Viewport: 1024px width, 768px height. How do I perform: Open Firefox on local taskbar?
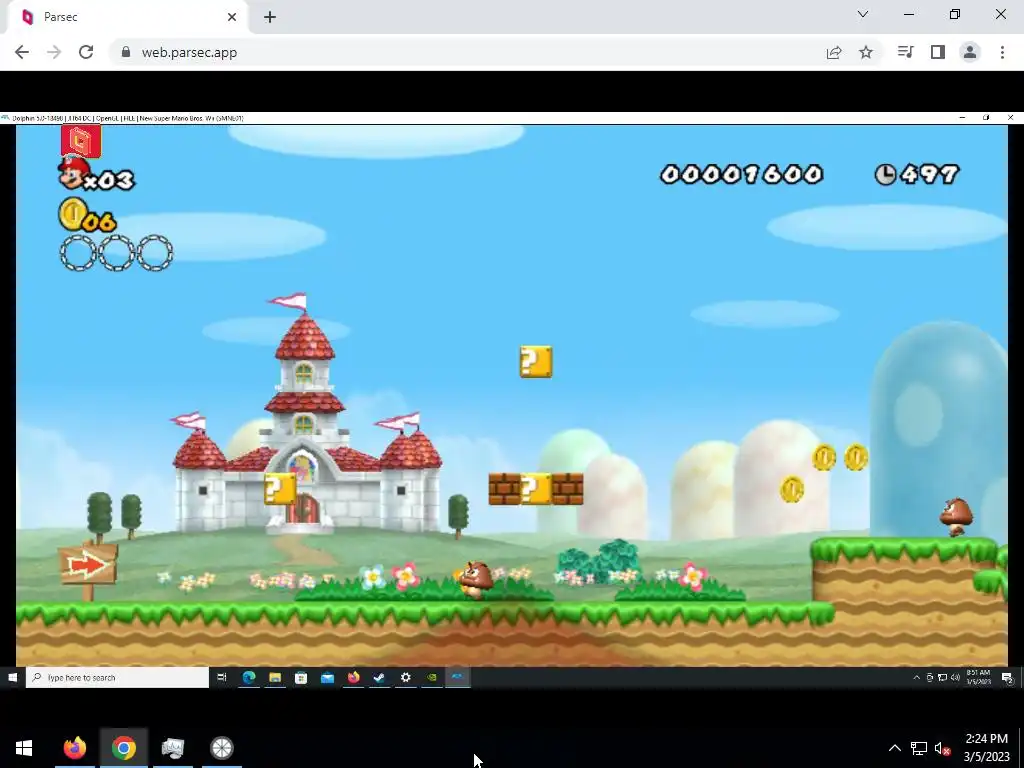click(x=74, y=748)
